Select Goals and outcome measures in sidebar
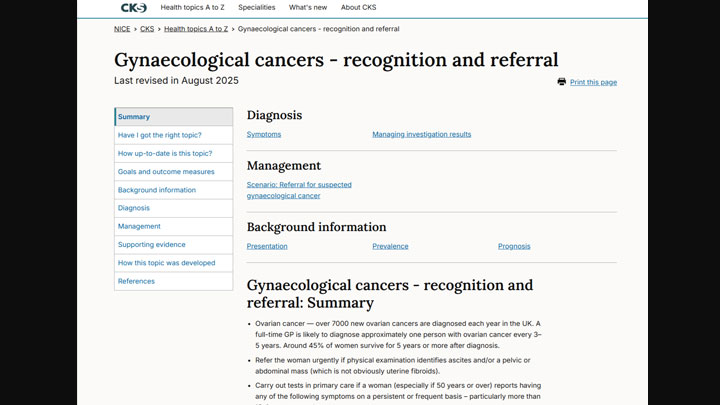Image resolution: width=720 pixels, height=405 pixels. click(x=166, y=172)
